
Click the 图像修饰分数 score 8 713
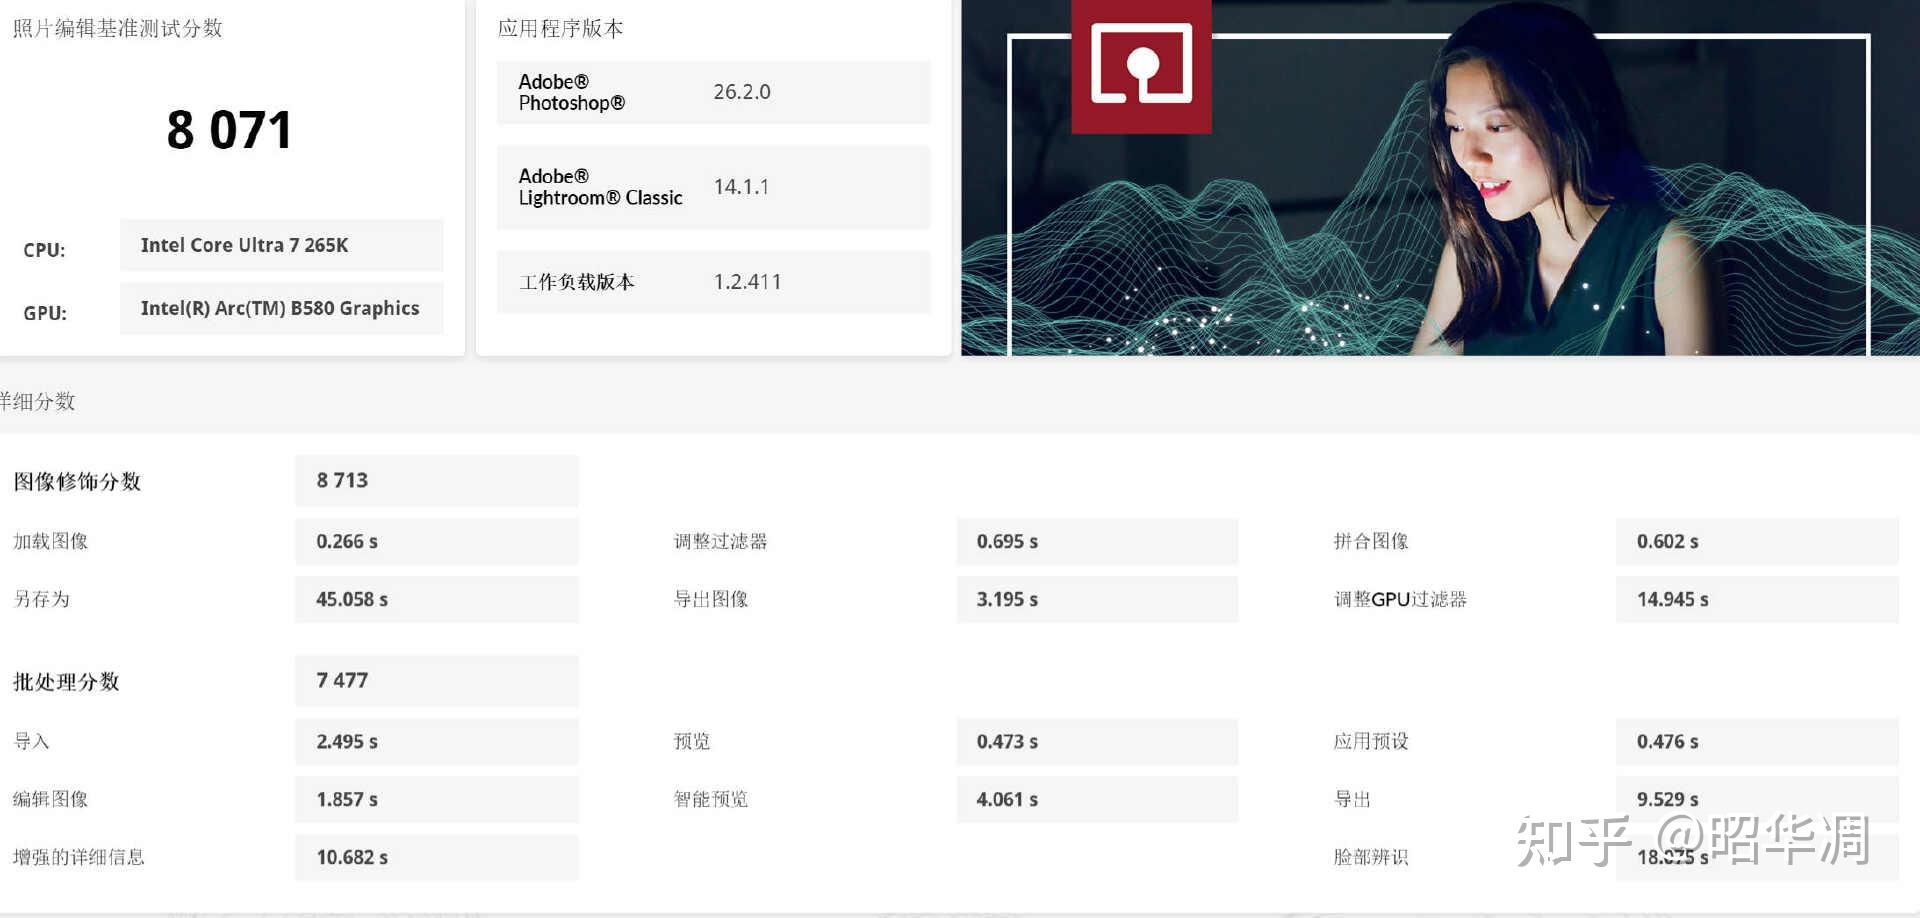436,480
